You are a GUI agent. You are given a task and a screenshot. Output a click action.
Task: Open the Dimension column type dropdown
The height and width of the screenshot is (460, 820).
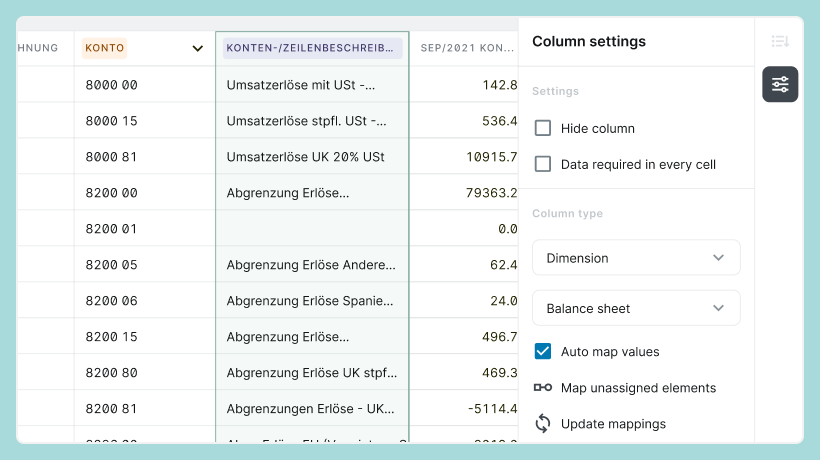(636, 258)
